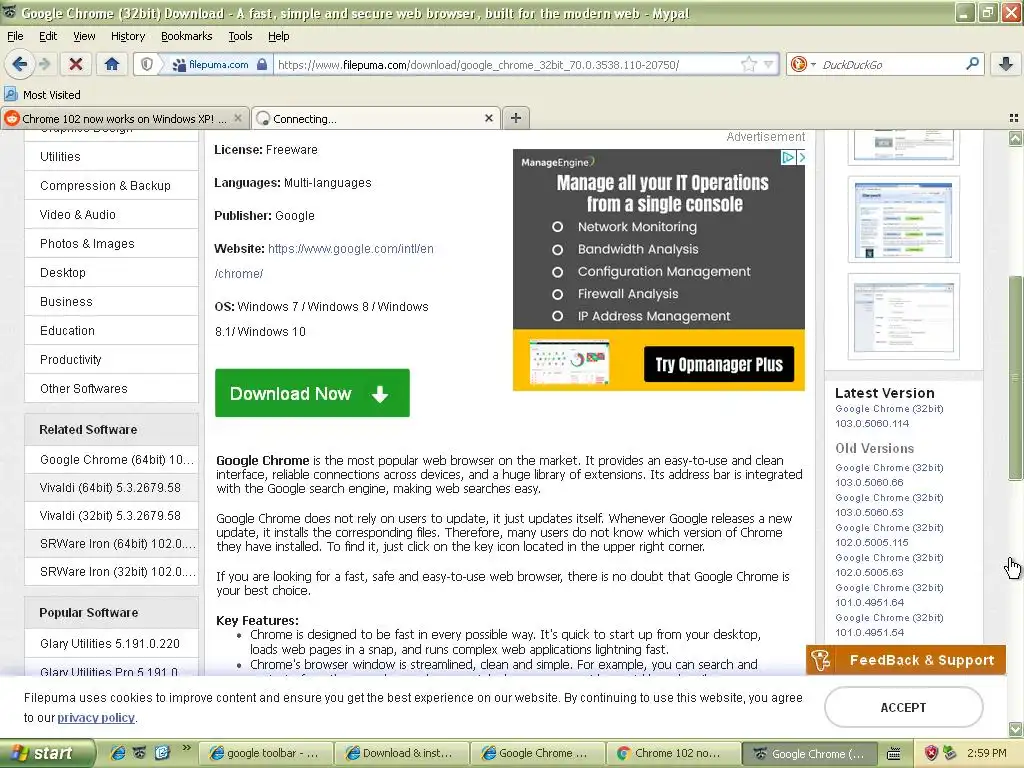Open Utilities category
Image resolution: width=1024 pixels, height=768 pixels.
(111, 157)
